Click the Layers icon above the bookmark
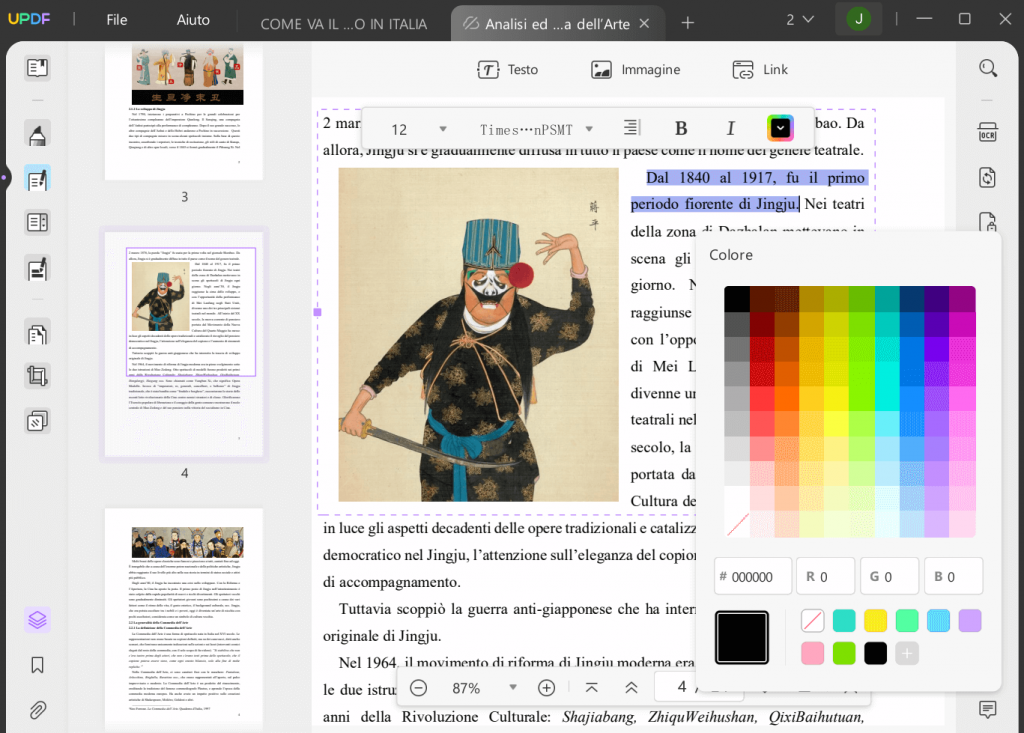 click(x=37, y=619)
